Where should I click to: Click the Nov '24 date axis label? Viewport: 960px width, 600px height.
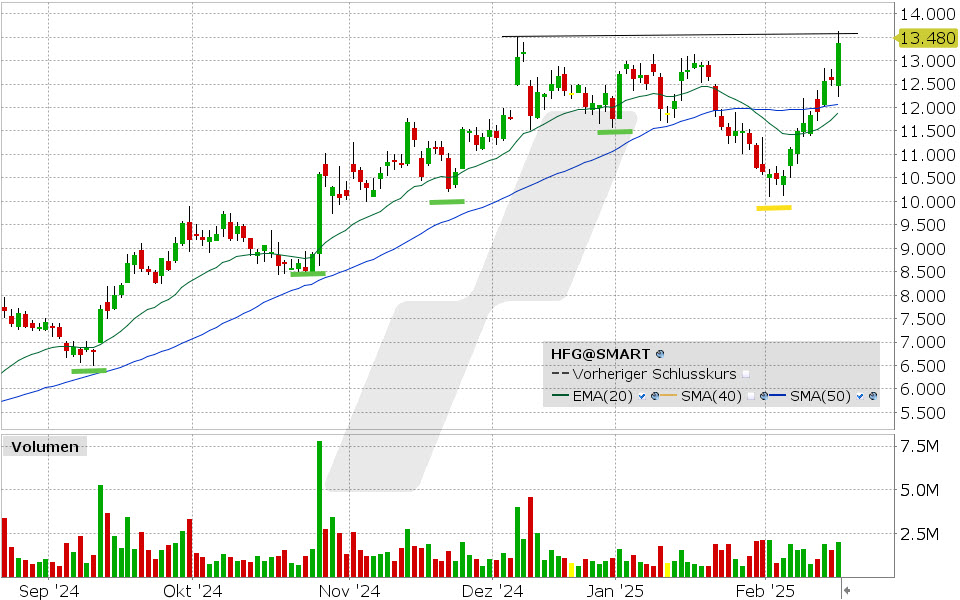[350, 591]
